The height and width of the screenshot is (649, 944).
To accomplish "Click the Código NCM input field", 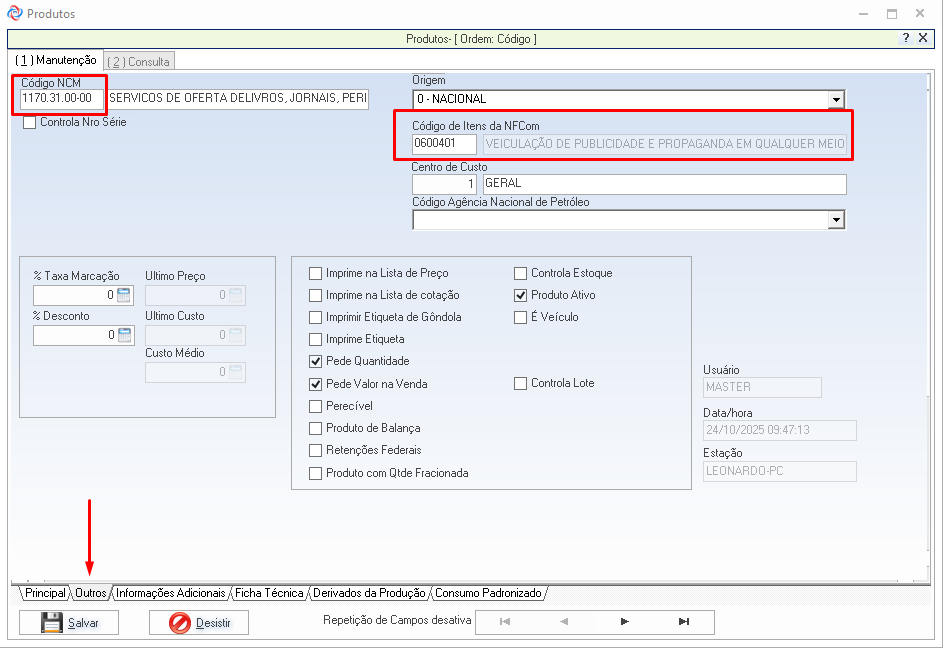I will 62,98.
